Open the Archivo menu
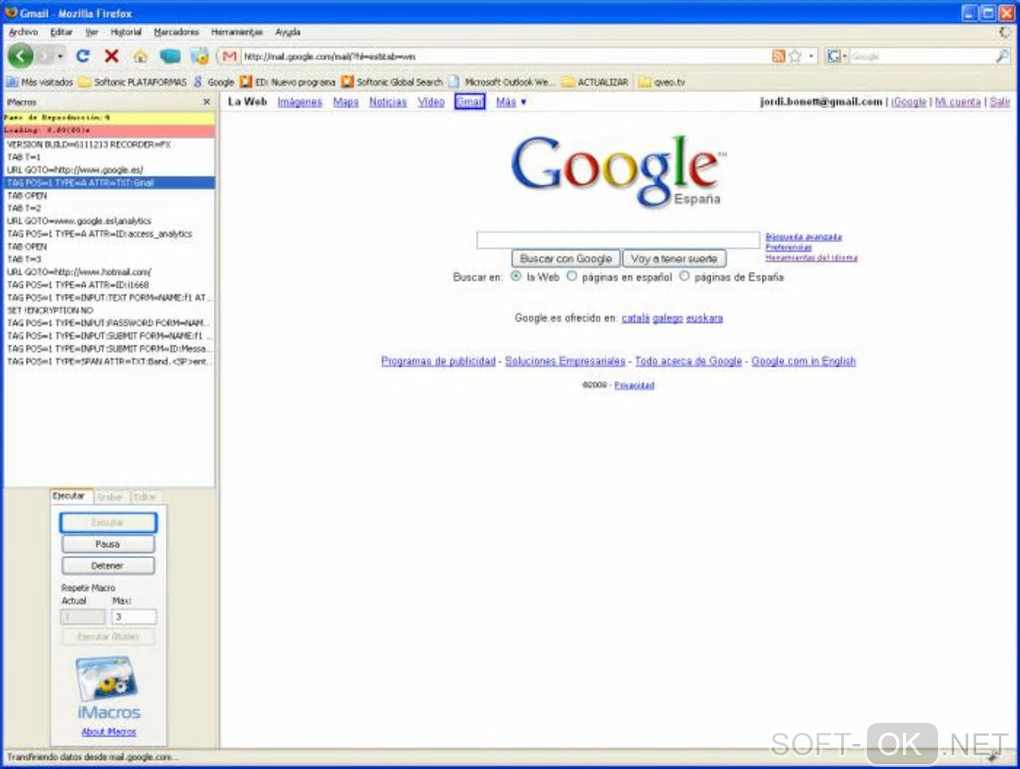The height and width of the screenshot is (769, 1020). [23, 32]
